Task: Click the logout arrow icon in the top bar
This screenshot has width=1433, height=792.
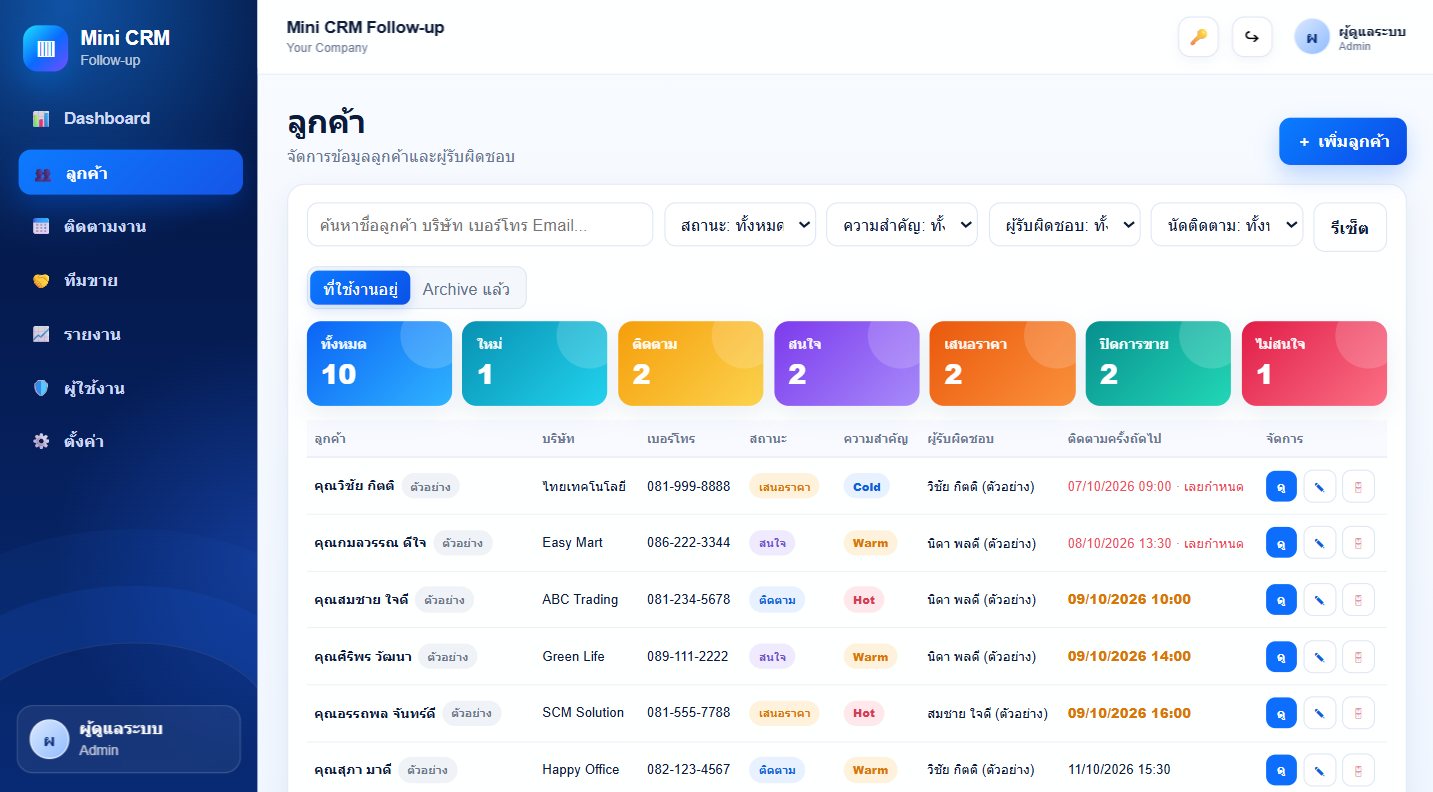Action: 1251,37
